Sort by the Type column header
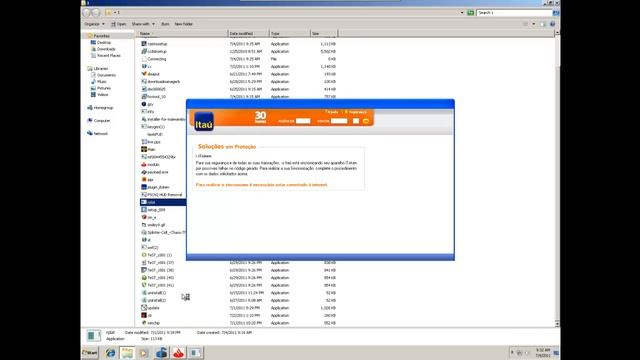Image resolution: width=640 pixels, height=360 pixels. [290, 33]
